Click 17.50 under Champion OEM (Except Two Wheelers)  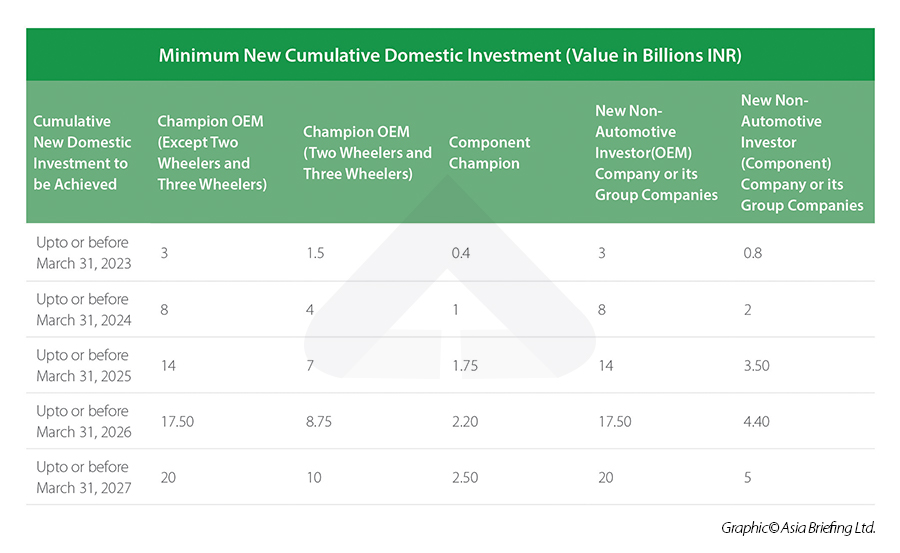pos(177,422)
